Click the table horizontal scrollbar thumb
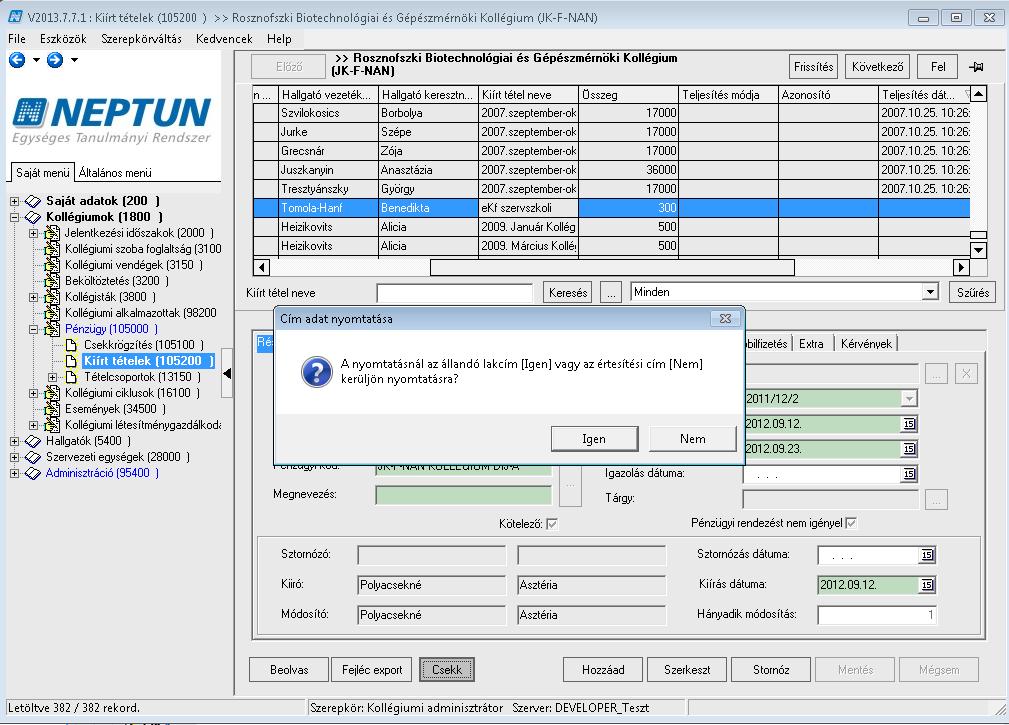The height and width of the screenshot is (725, 1009). pyautogui.click(x=612, y=267)
